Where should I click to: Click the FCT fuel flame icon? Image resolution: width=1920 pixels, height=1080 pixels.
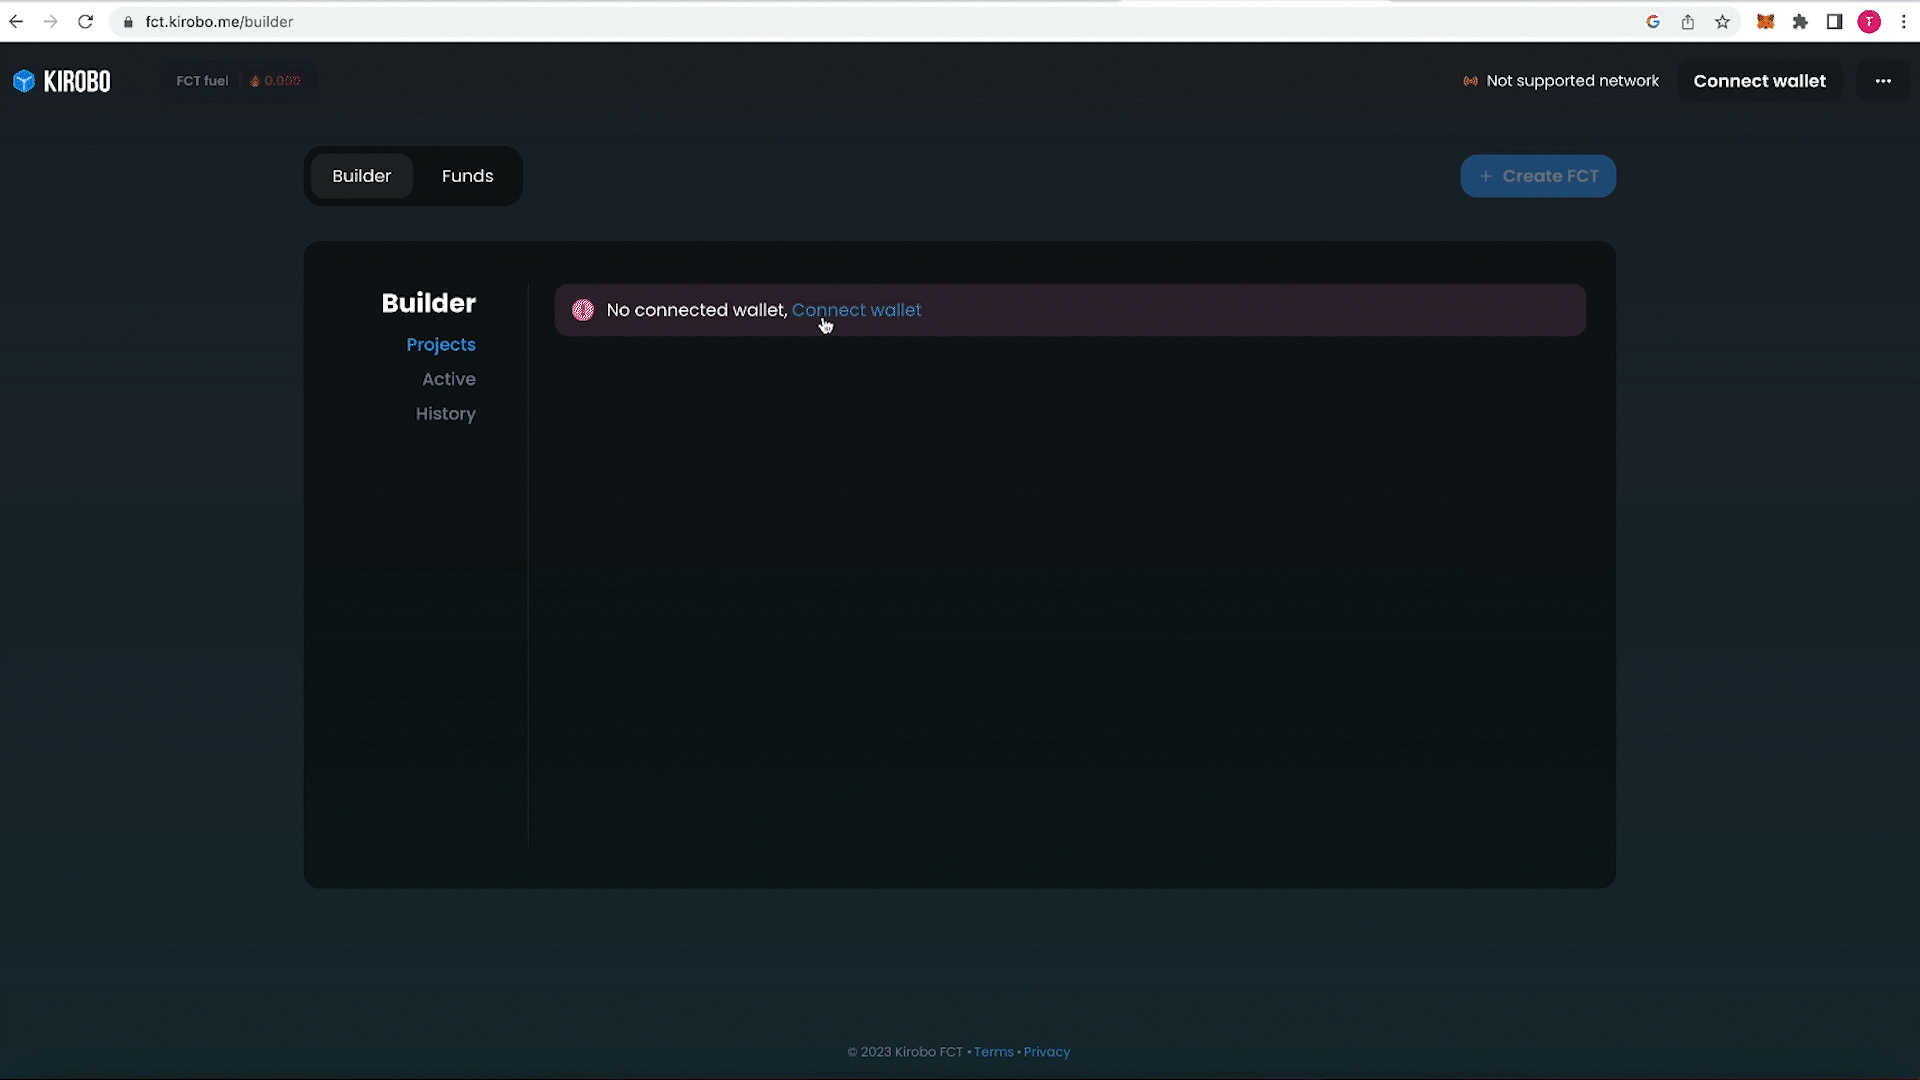point(255,81)
